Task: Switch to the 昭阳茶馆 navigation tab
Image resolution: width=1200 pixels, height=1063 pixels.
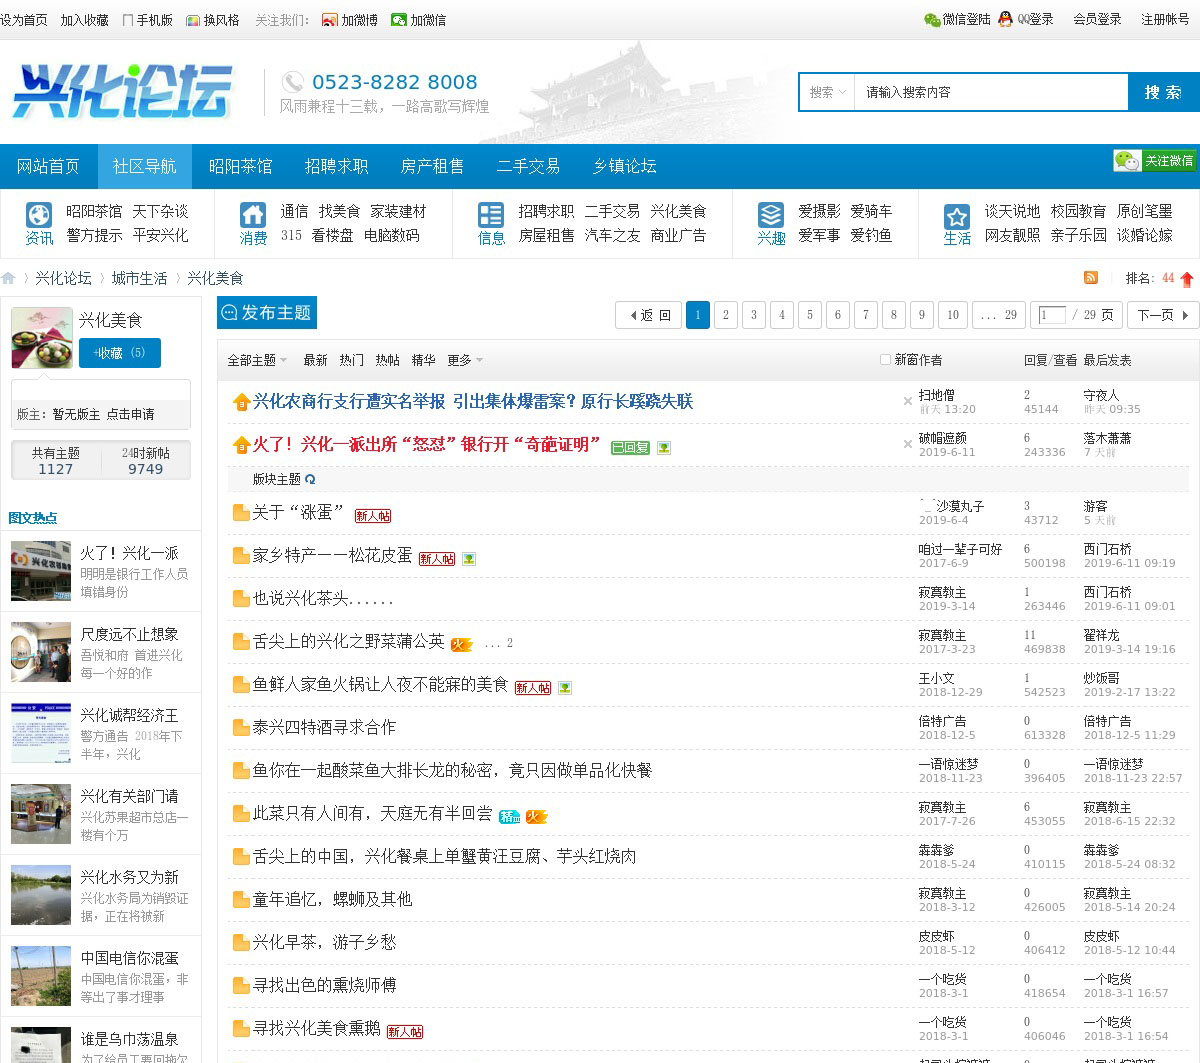Action: [x=240, y=166]
